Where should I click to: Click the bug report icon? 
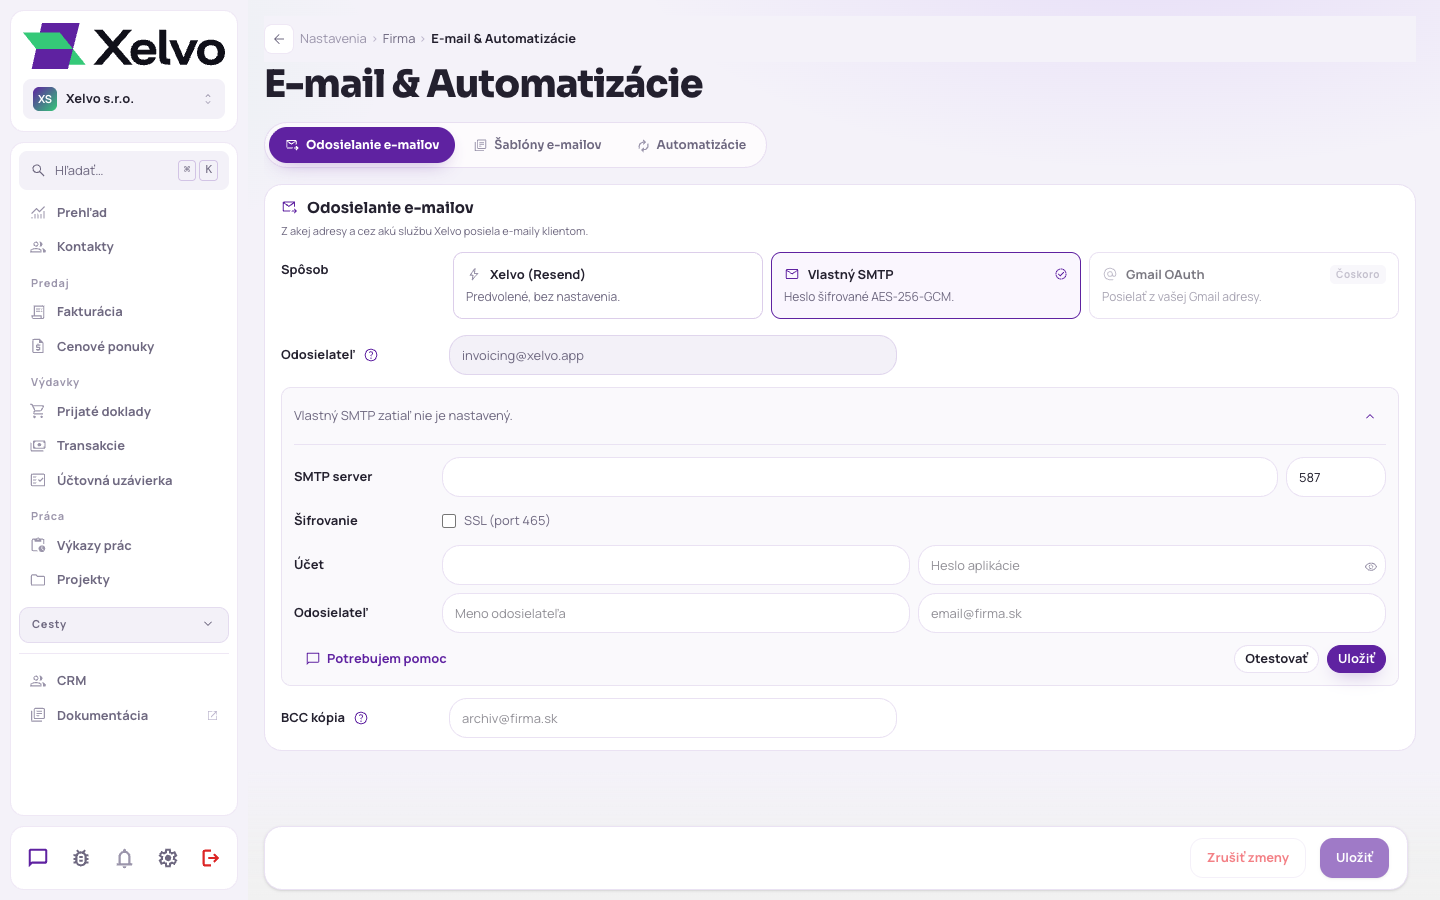coord(81,858)
